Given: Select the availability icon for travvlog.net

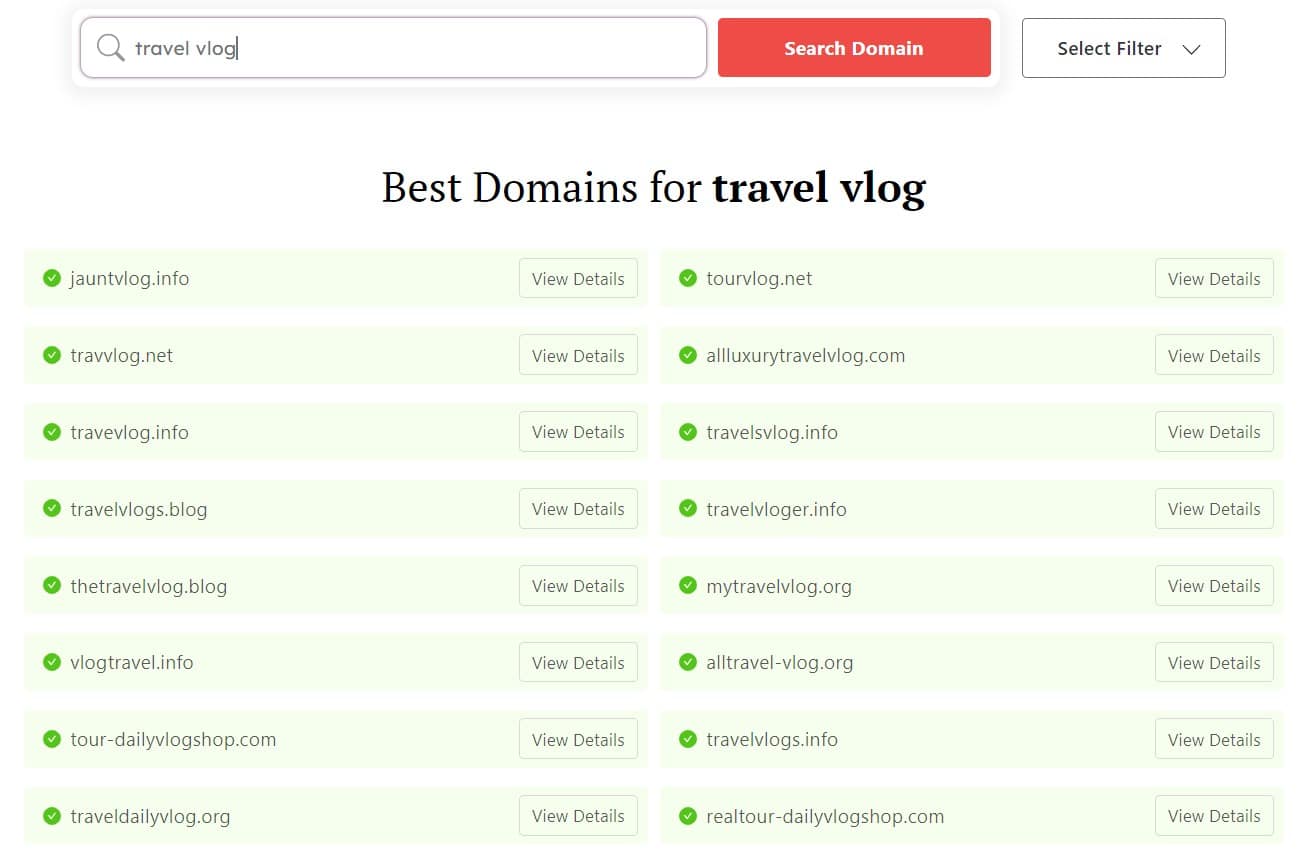Looking at the screenshot, I should 51,355.
